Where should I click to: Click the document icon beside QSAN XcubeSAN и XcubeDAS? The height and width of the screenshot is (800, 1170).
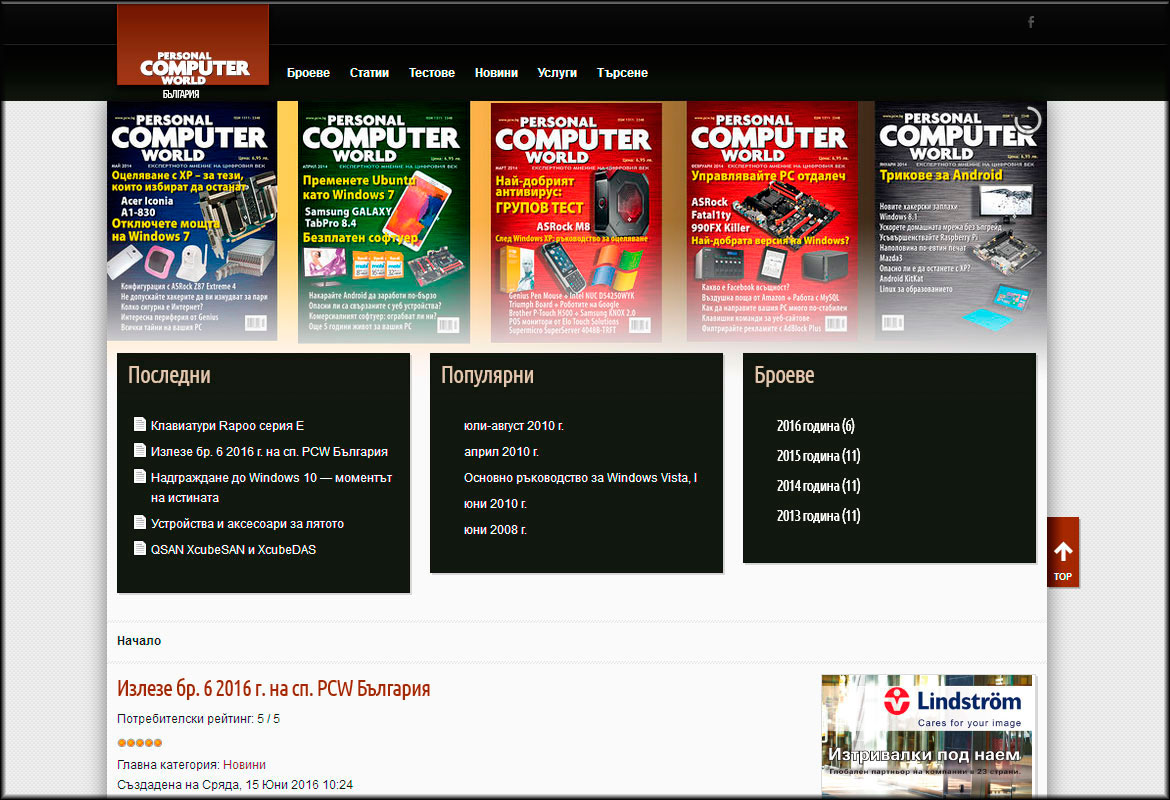pos(140,549)
